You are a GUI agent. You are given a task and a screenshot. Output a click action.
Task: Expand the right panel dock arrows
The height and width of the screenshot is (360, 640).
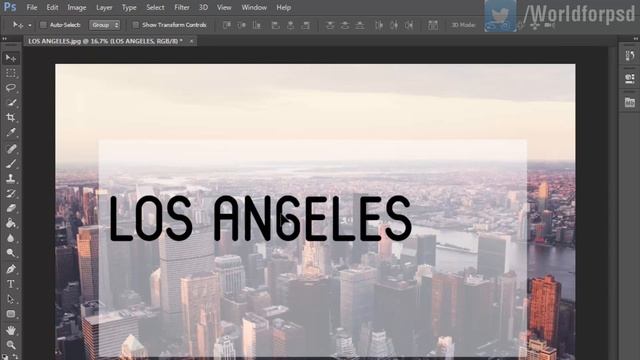636,38
